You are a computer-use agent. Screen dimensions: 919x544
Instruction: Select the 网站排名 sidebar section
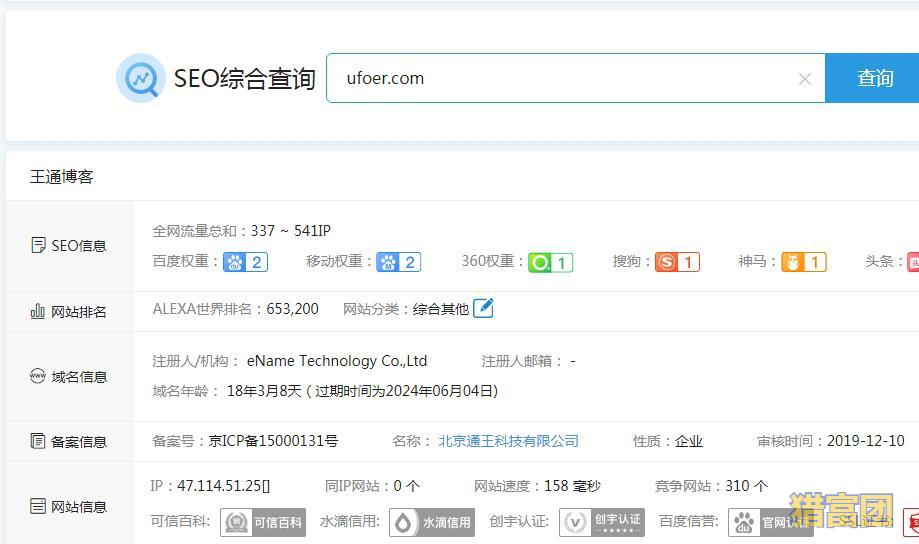click(69, 311)
